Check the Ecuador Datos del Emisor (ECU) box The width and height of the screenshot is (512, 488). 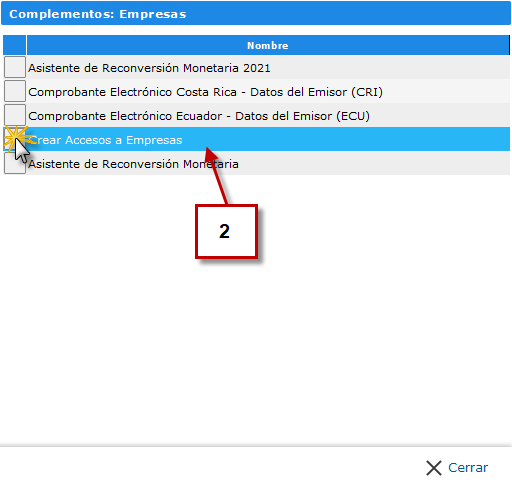pyautogui.click(x=15, y=115)
